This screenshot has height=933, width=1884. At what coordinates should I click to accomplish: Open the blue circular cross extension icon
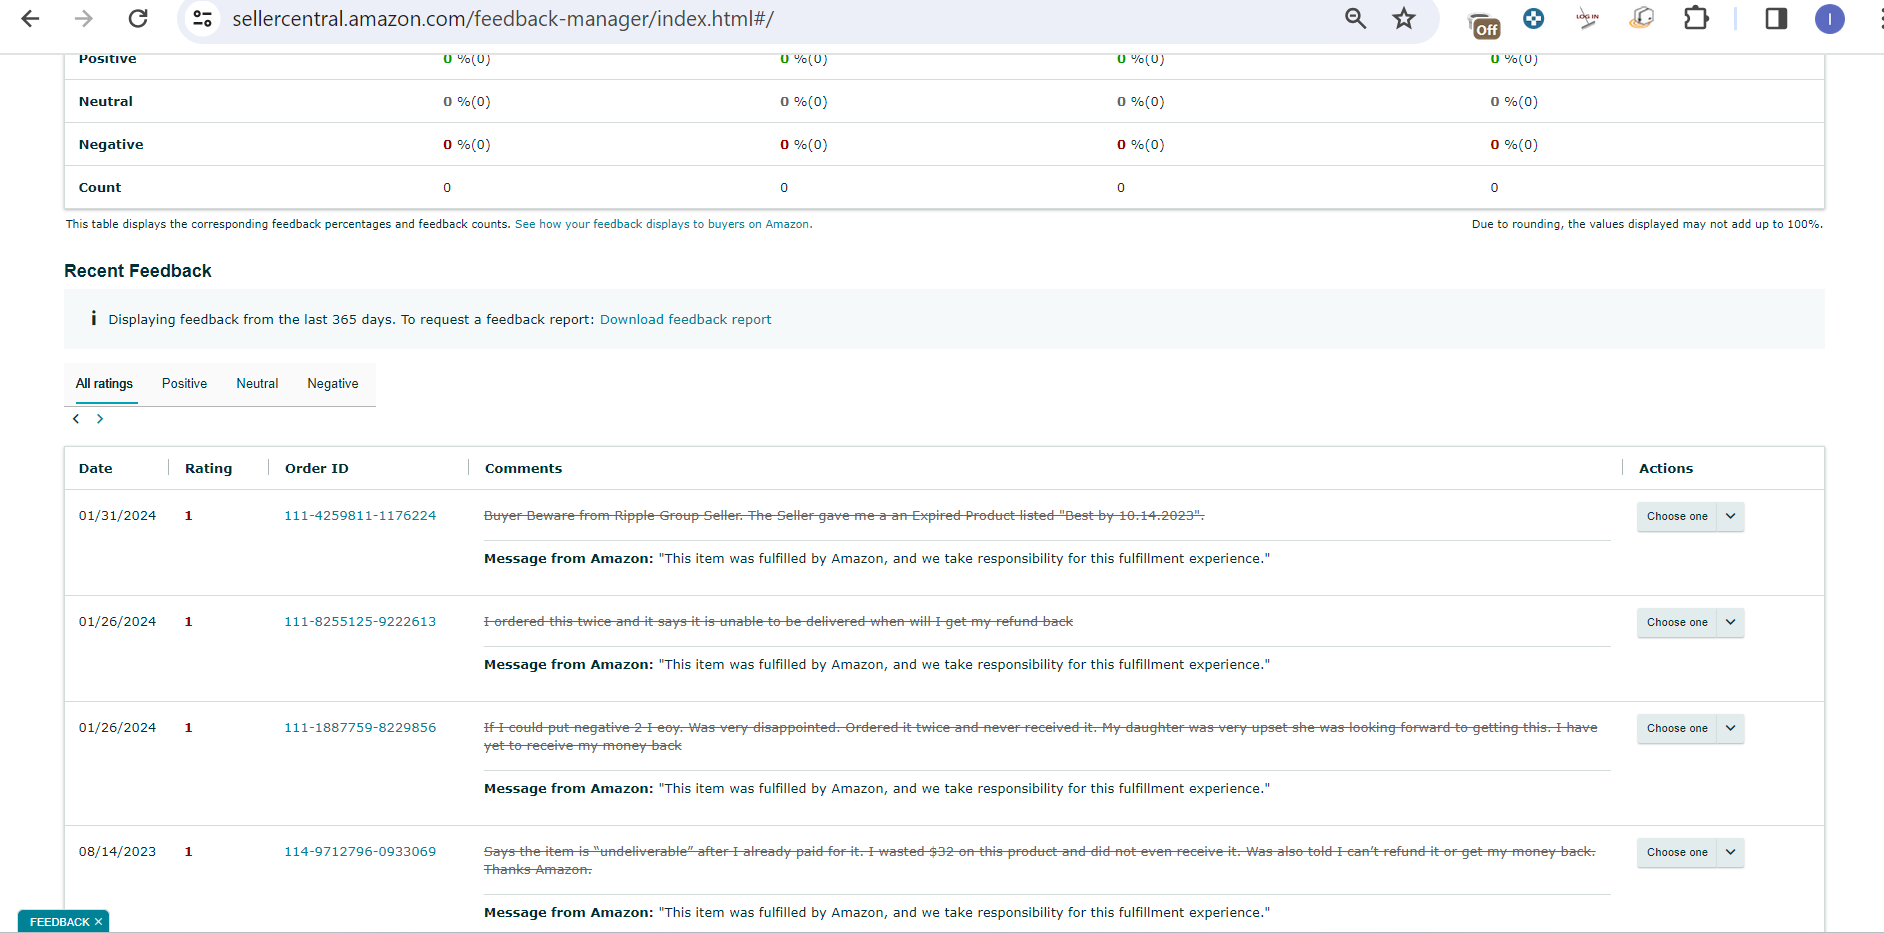pyautogui.click(x=1534, y=18)
